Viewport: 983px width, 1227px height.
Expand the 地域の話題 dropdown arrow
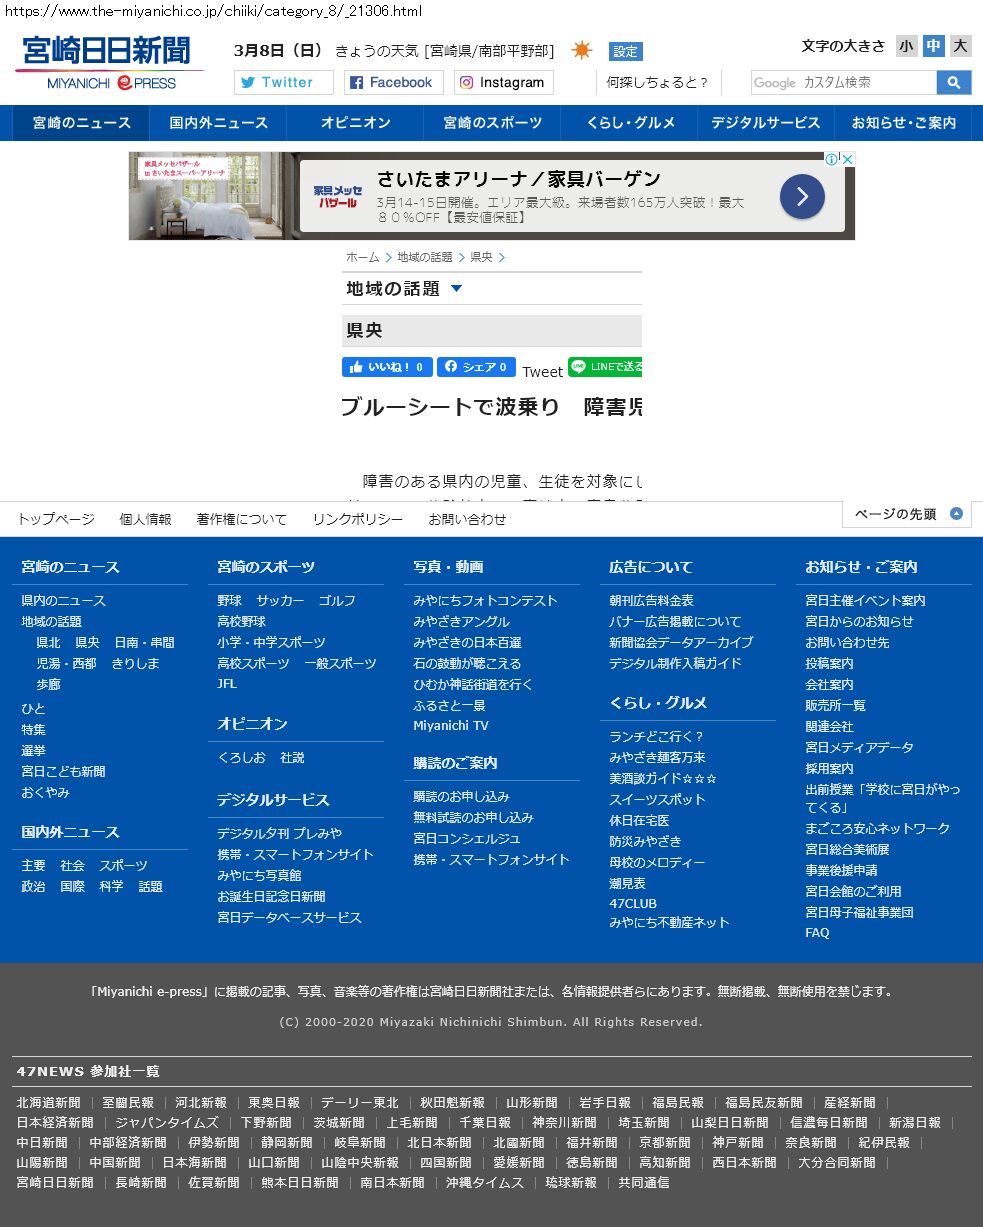457,288
